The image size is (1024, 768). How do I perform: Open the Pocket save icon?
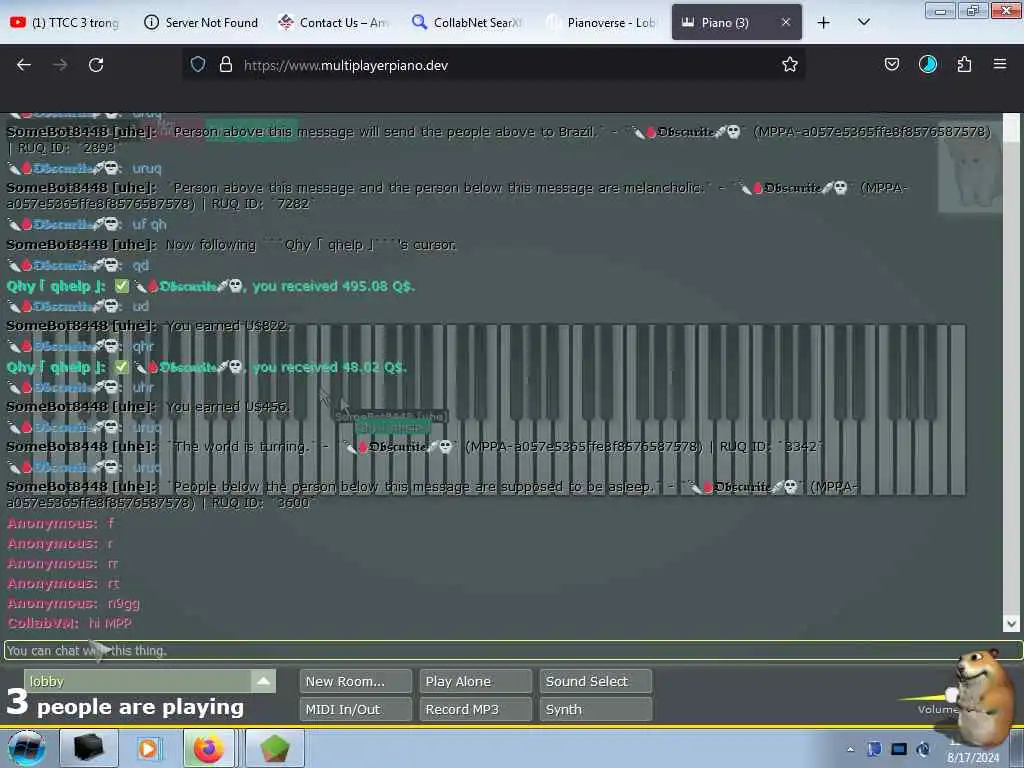pyautogui.click(x=891, y=65)
